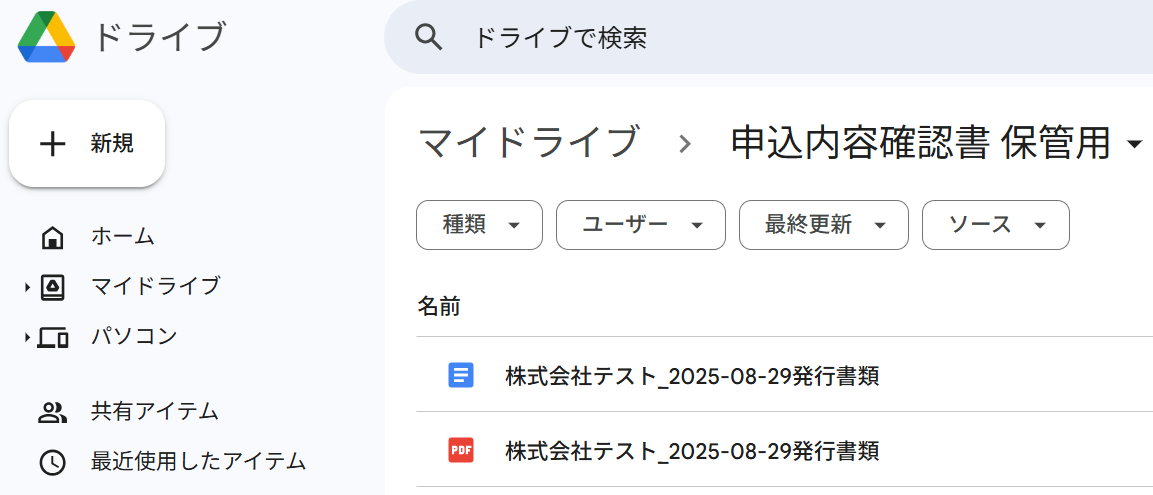Click the マイドライブ drive icon in sidebar
Image resolution: width=1153 pixels, height=495 pixels.
(52, 287)
